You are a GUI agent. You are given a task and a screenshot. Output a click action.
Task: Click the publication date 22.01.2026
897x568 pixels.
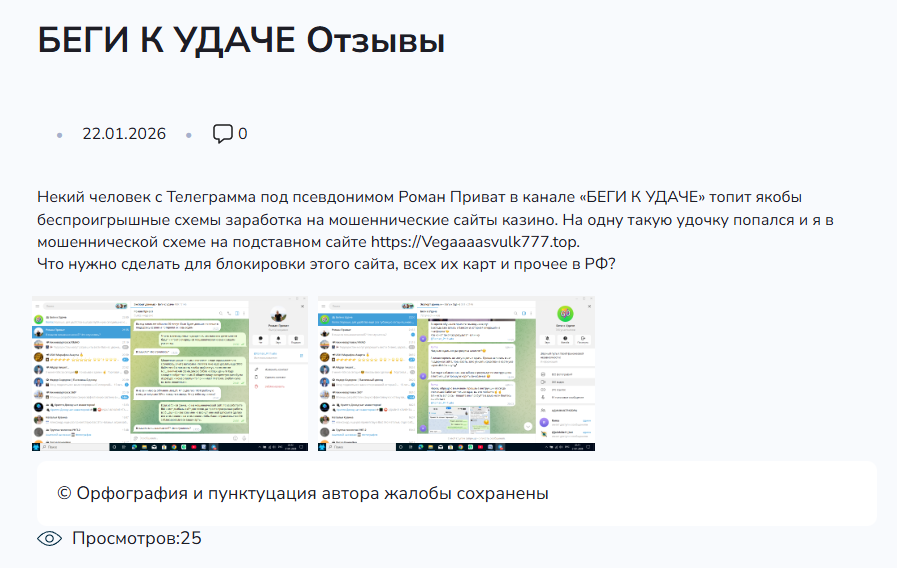pos(124,134)
